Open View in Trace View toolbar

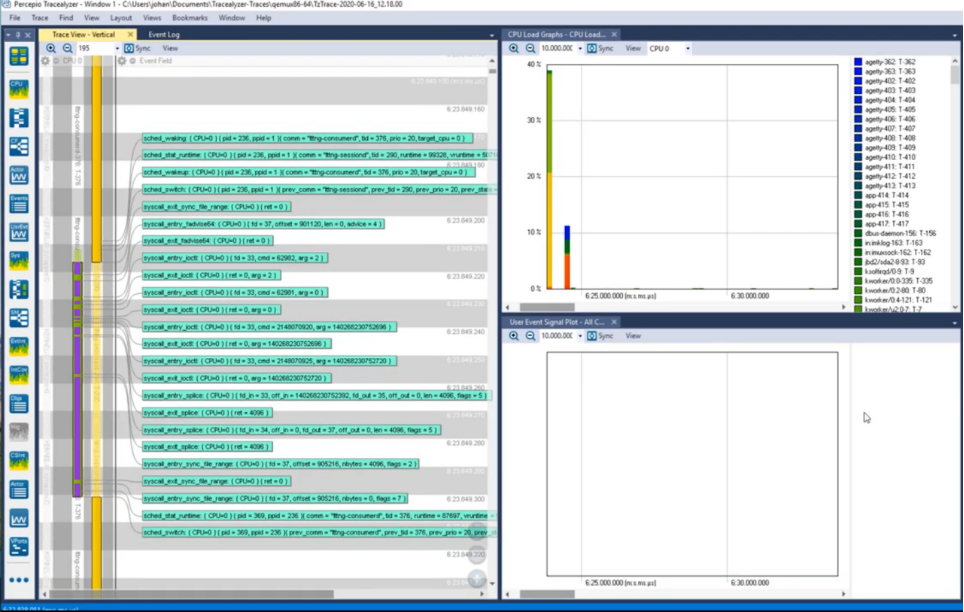[170, 48]
